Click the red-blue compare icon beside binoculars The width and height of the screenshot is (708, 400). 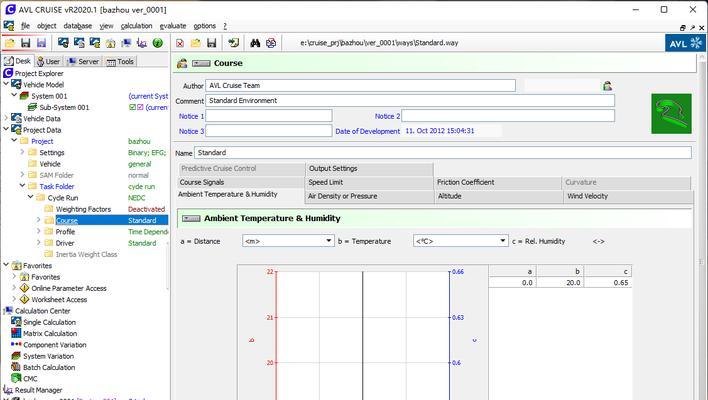tap(271, 43)
